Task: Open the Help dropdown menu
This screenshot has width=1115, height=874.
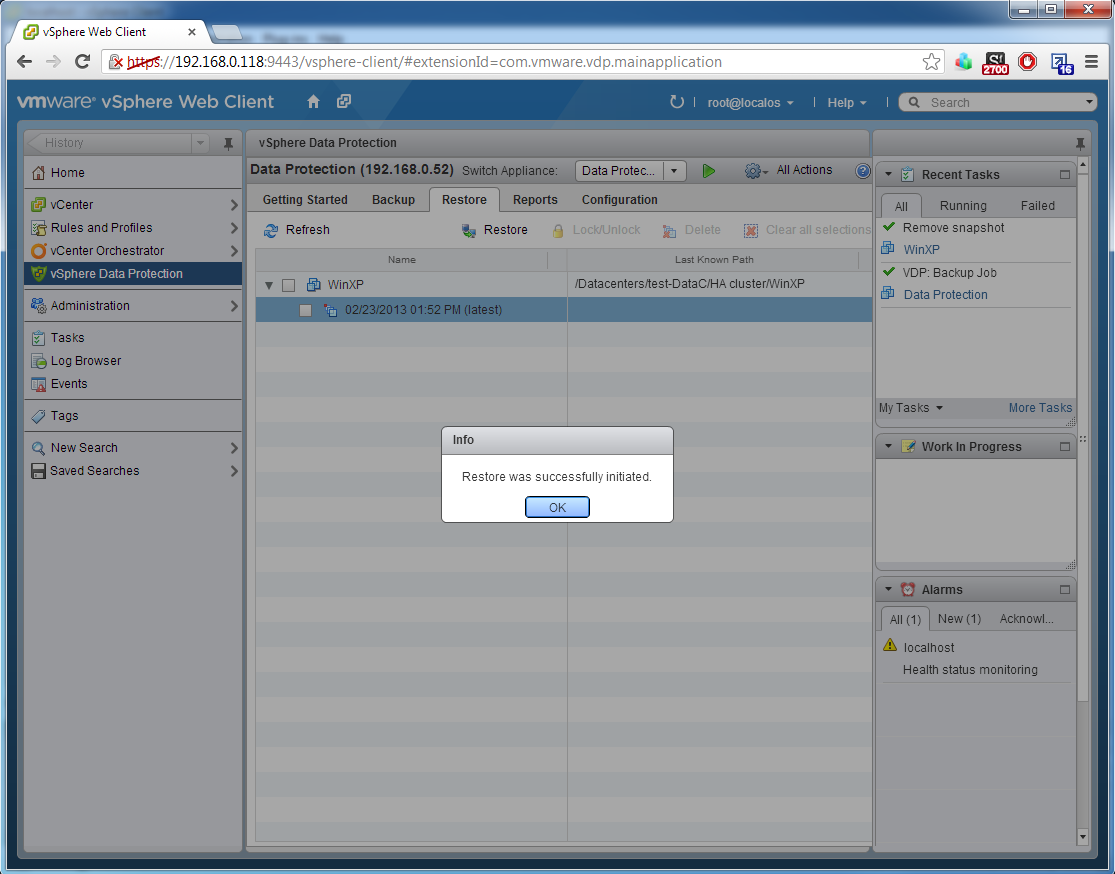Action: point(846,102)
